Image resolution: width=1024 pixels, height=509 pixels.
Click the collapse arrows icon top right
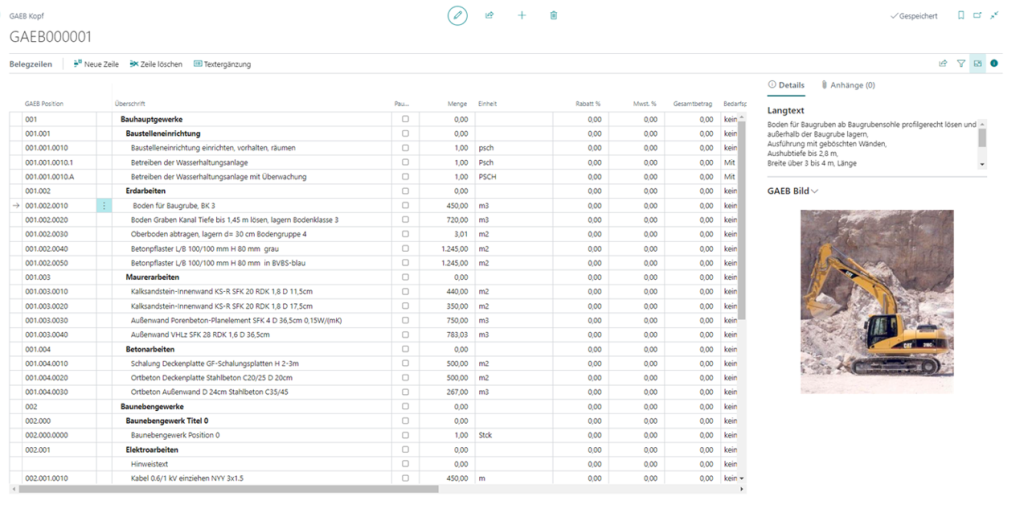[x=994, y=16]
